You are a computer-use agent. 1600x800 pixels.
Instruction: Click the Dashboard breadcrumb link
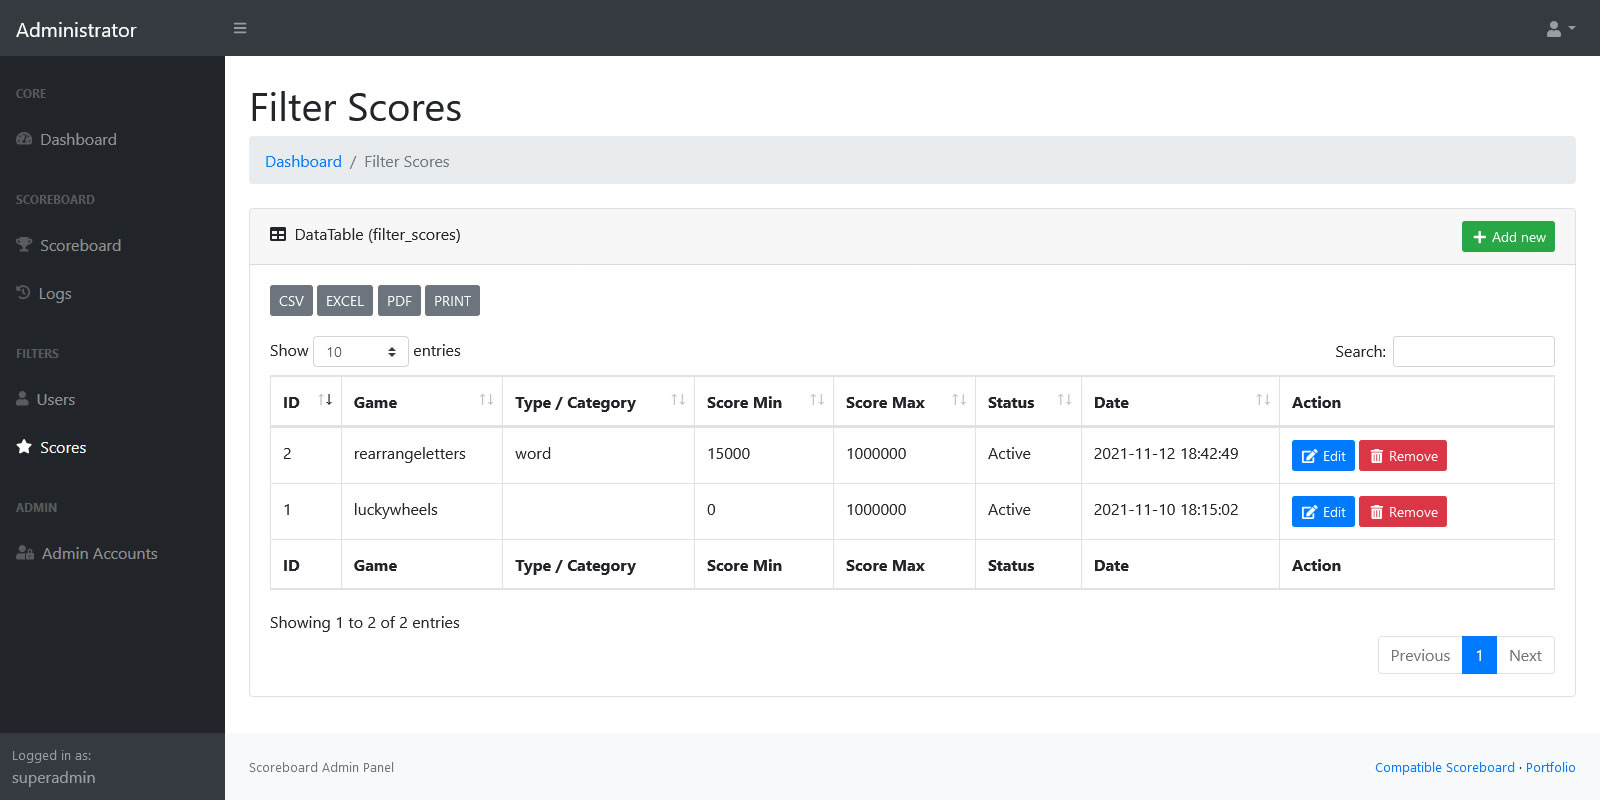[x=303, y=162]
